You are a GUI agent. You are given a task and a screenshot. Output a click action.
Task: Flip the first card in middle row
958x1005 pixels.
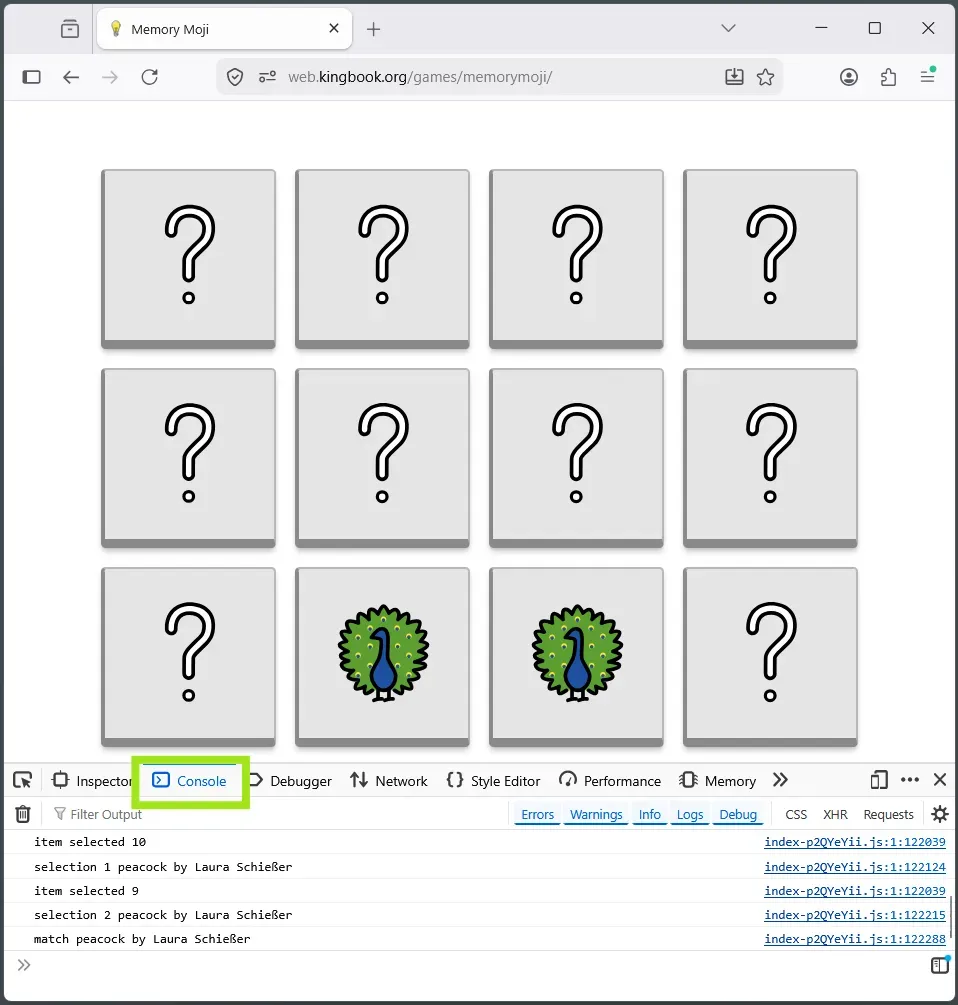pyautogui.click(x=188, y=458)
